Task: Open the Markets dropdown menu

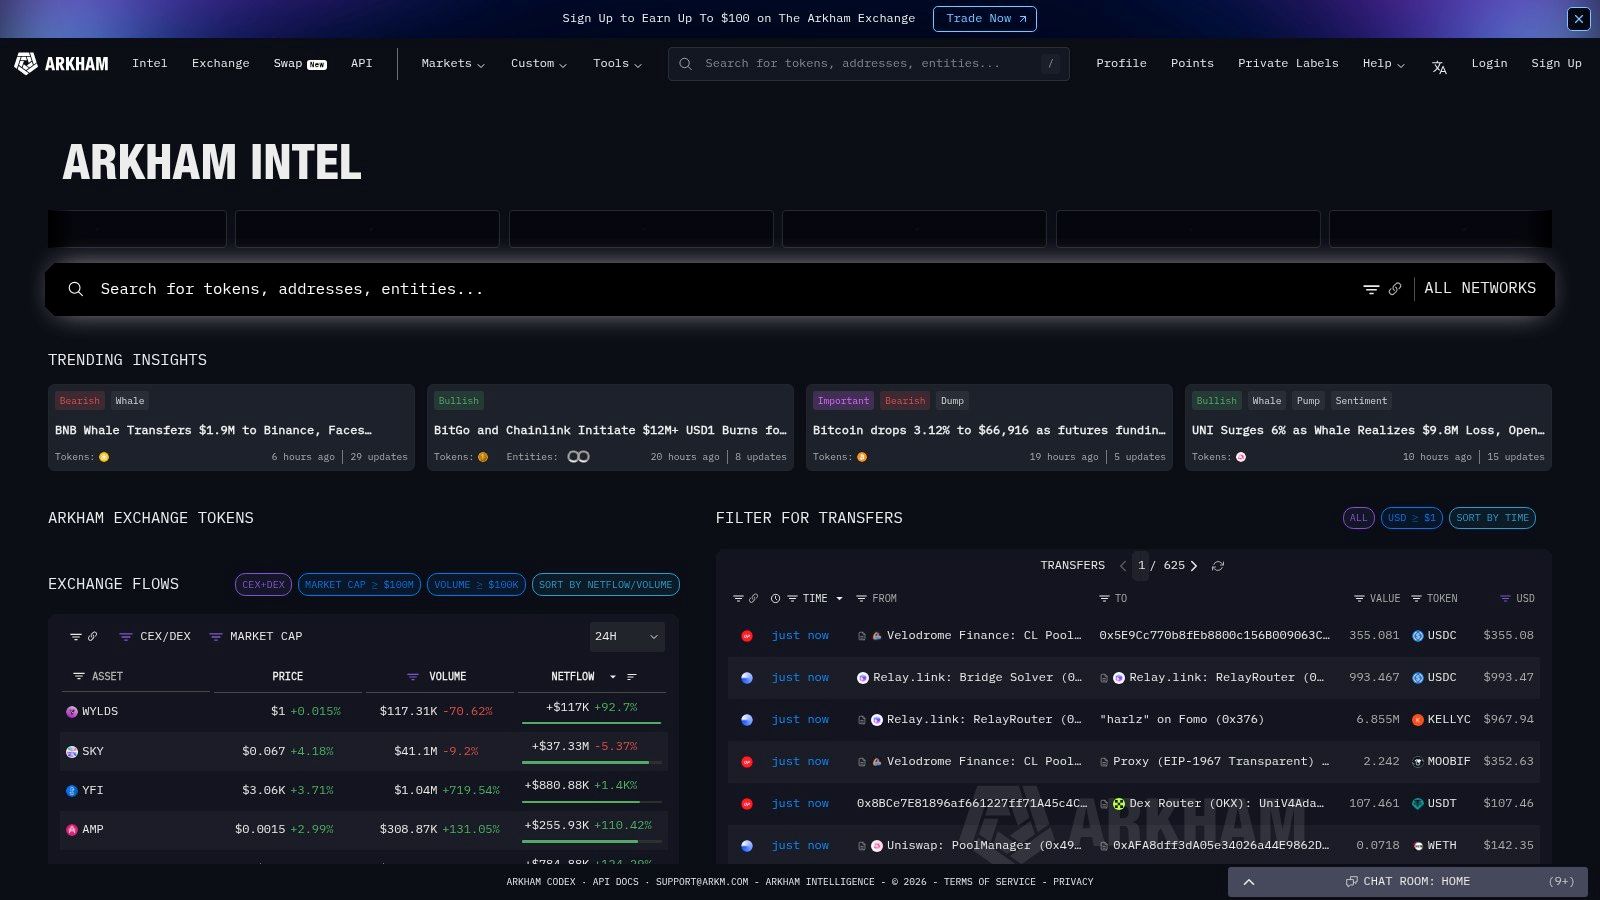Action: click(x=453, y=64)
